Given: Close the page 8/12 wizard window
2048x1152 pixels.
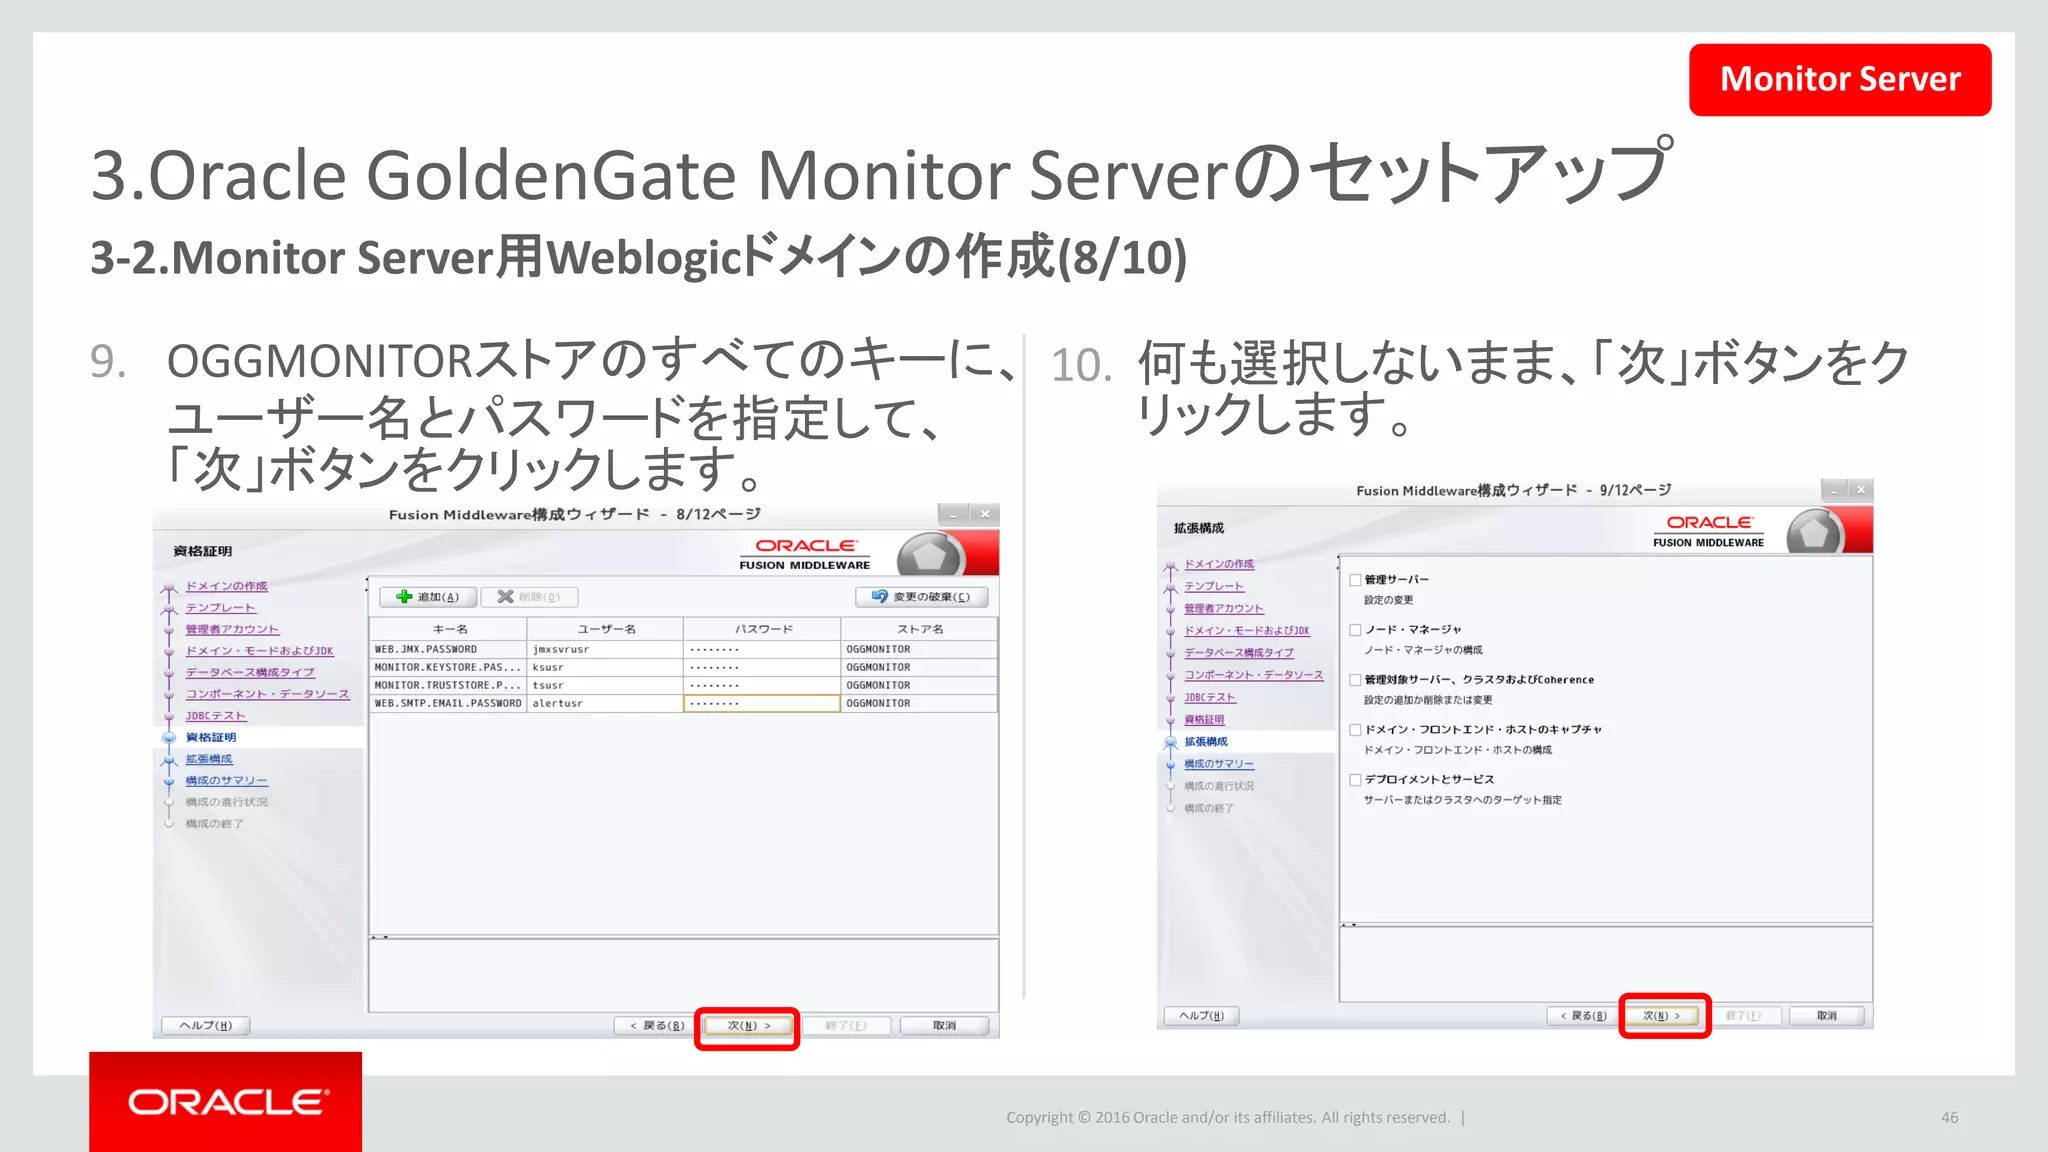Looking at the screenshot, I should click(x=984, y=514).
